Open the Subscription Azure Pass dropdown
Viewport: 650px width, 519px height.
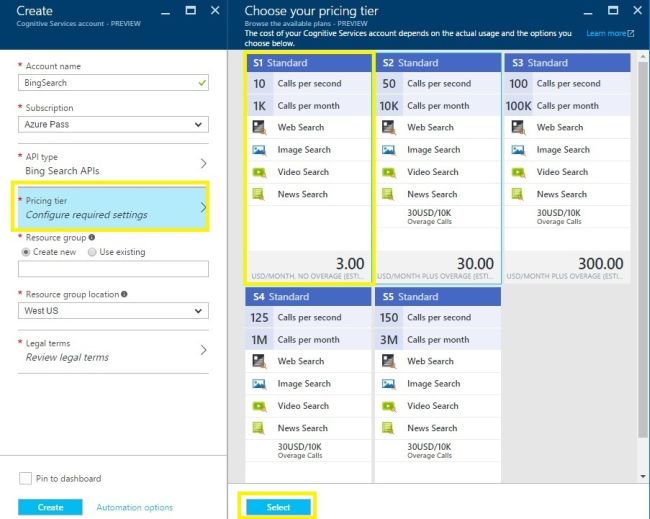(113, 124)
